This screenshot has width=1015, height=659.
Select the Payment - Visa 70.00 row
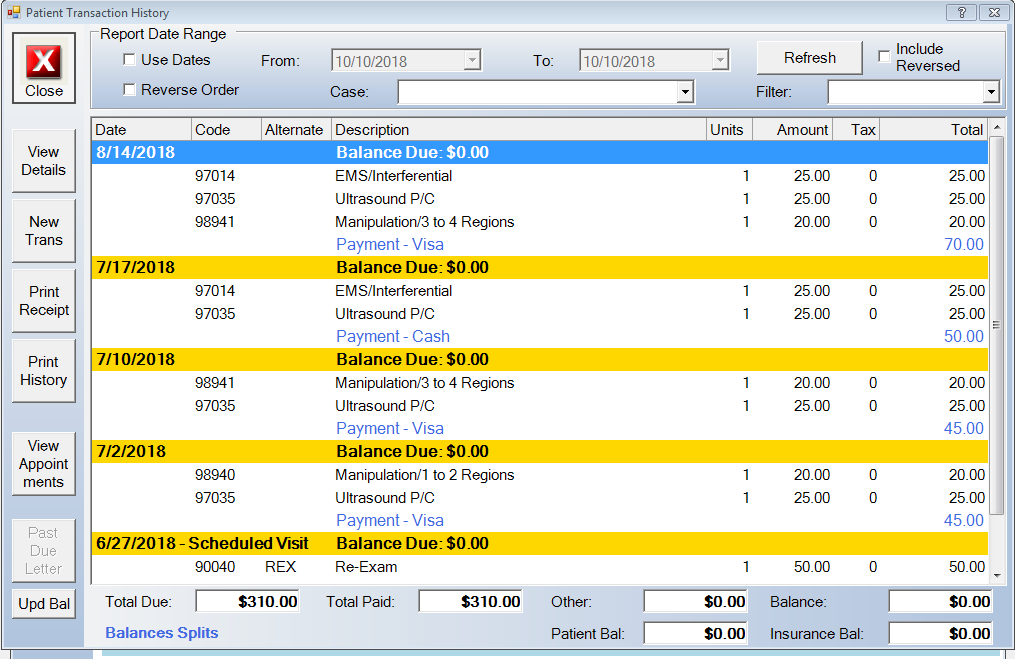[540, 245]
